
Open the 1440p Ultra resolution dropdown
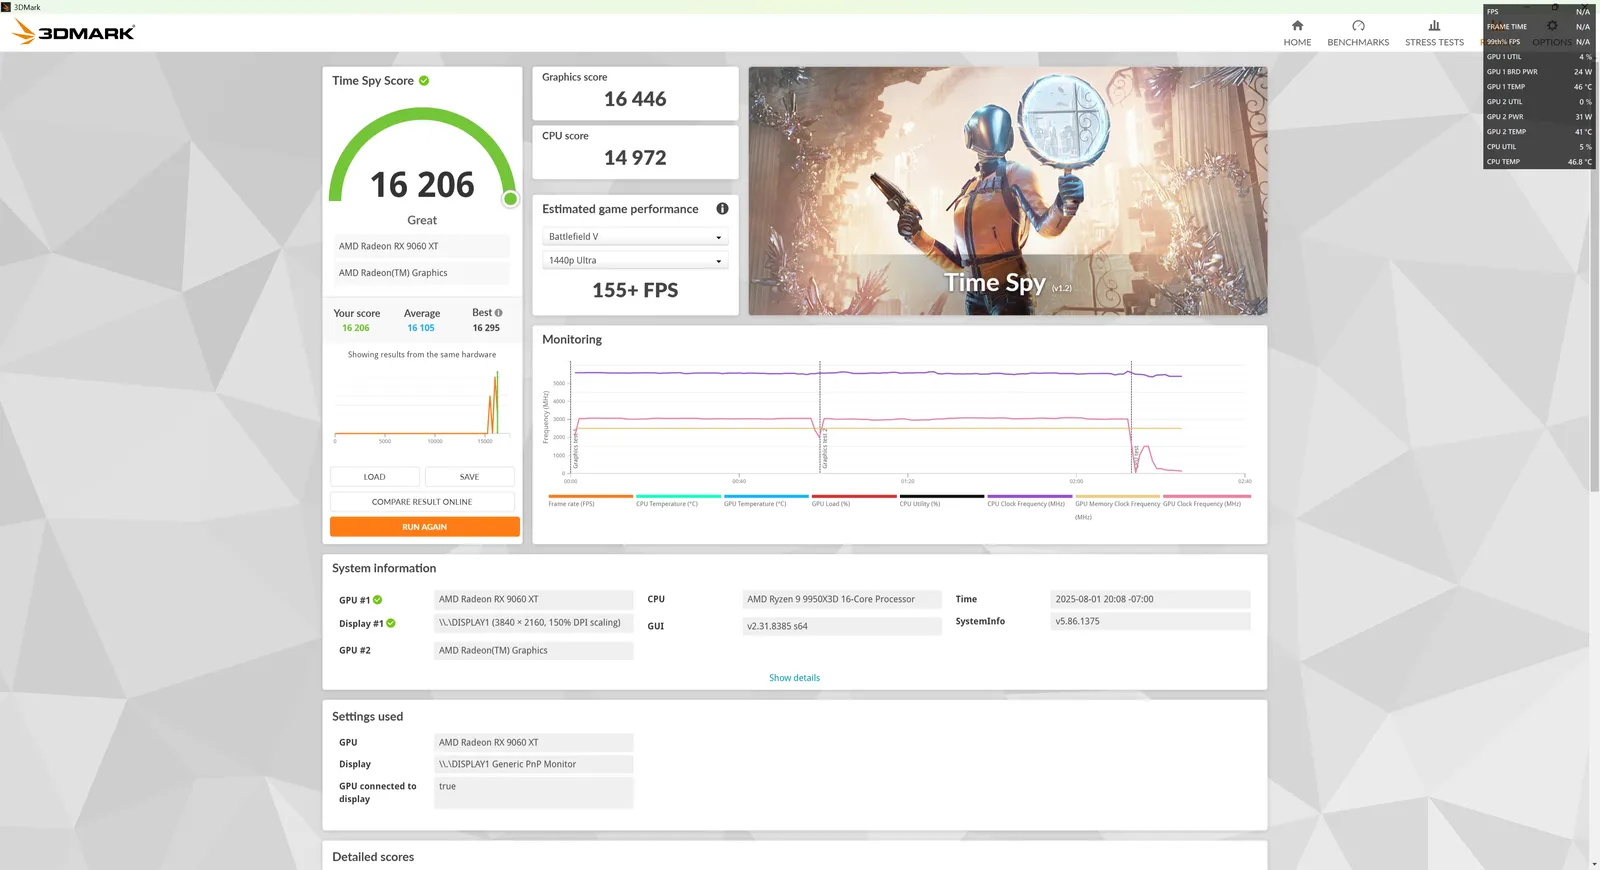(635, 261)
